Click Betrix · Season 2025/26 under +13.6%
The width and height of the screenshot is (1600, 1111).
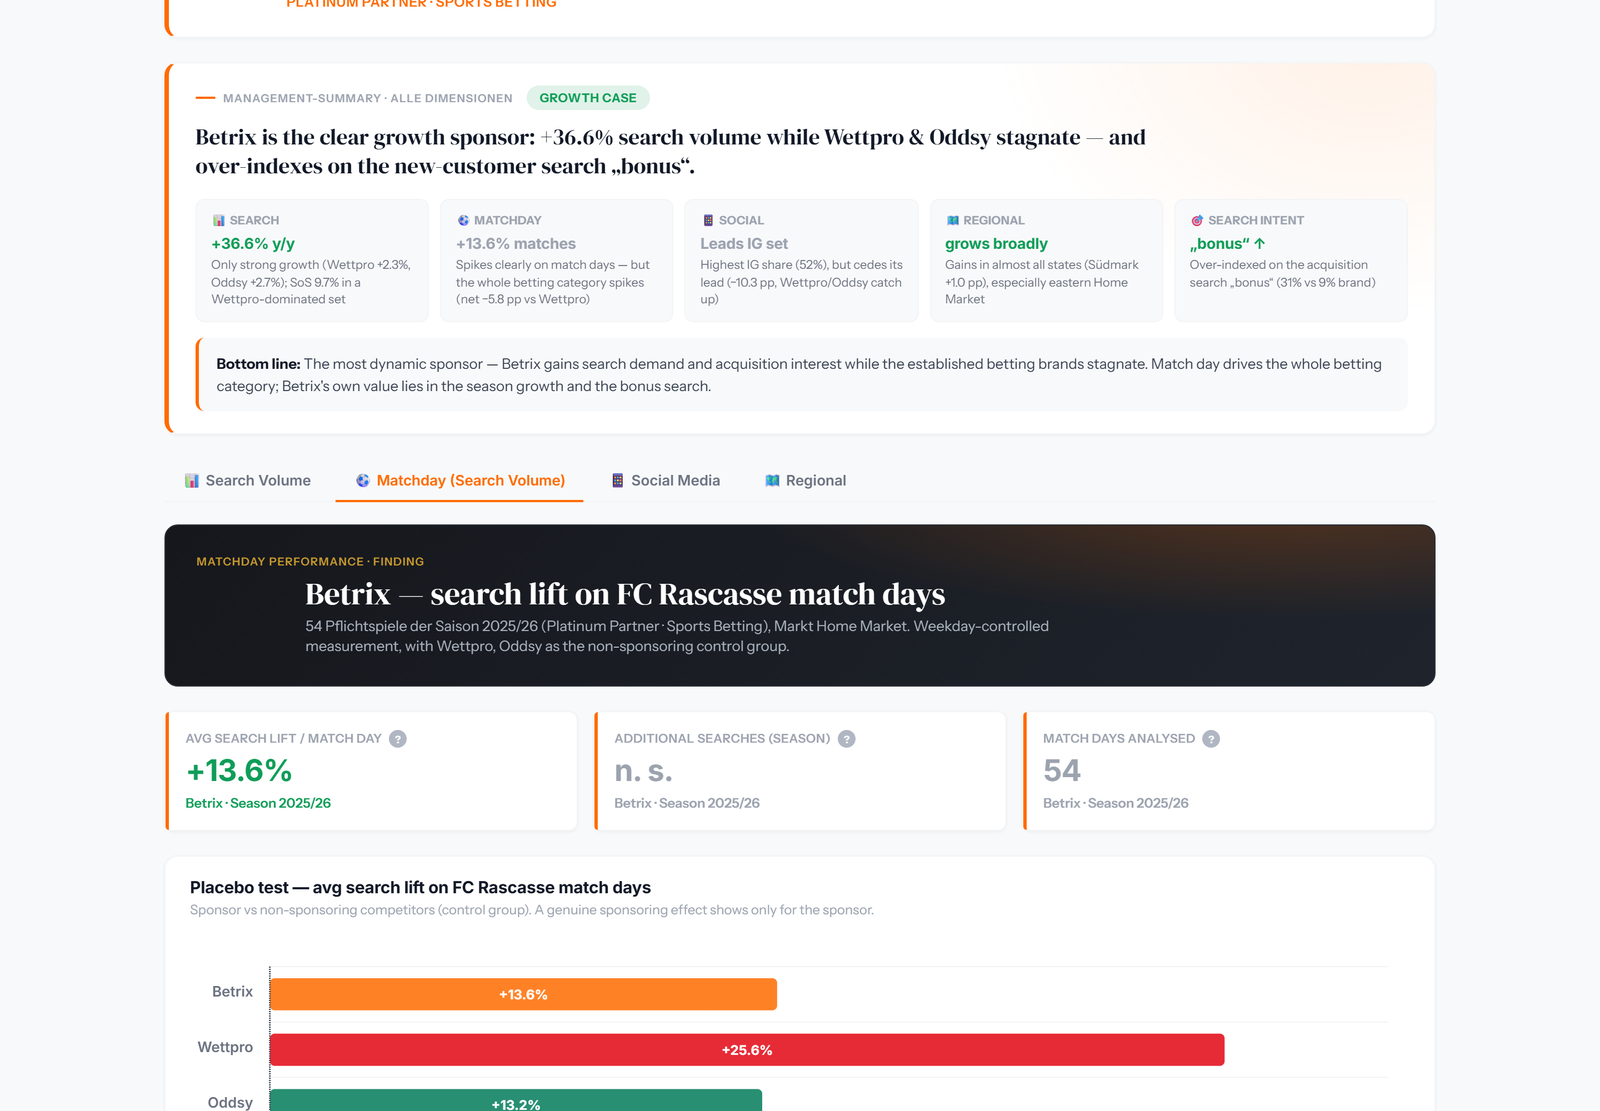pos(258,803)
